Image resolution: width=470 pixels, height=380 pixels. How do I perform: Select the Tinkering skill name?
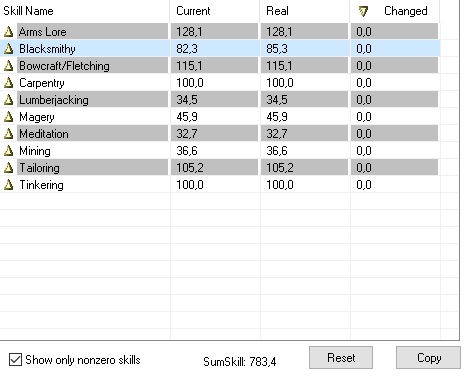[x=41, y=185]
